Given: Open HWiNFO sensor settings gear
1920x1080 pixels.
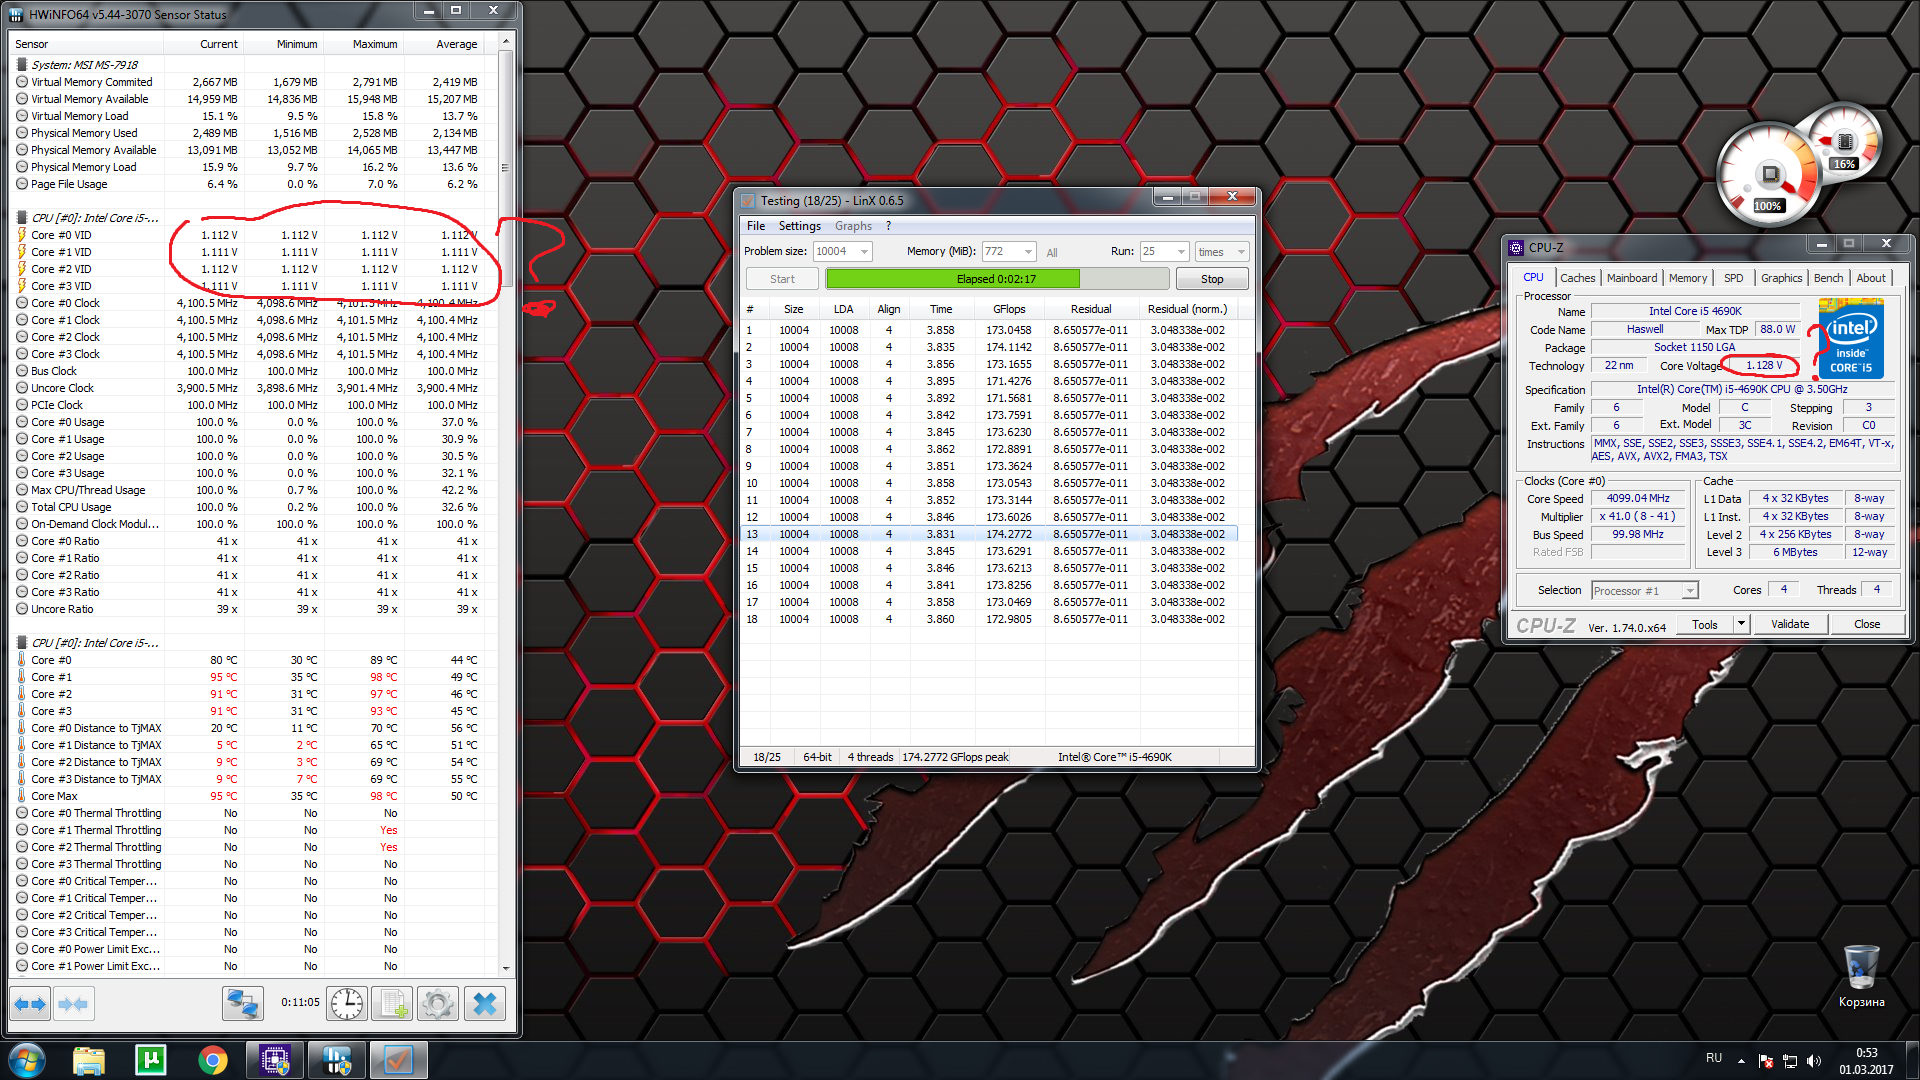Looking at the screenshot, I should (x=437, y=1003).
